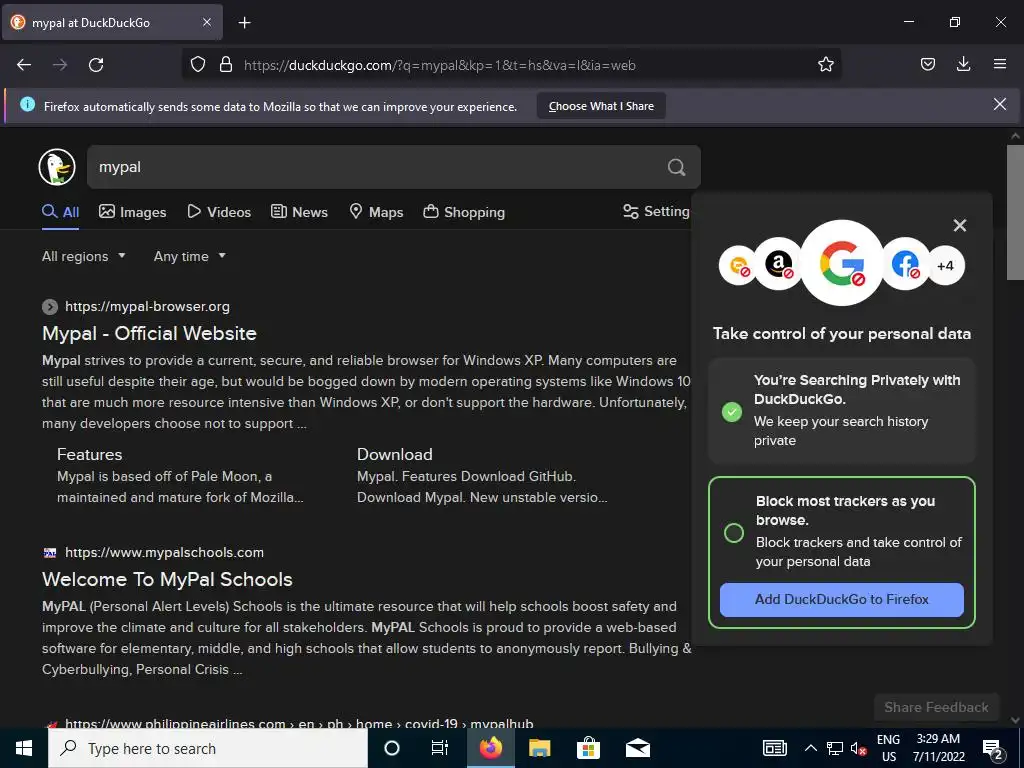Screen dimensions: 1024x768
Task: Click the blocked Google tracker icon
Action: (x=842, y=263)
